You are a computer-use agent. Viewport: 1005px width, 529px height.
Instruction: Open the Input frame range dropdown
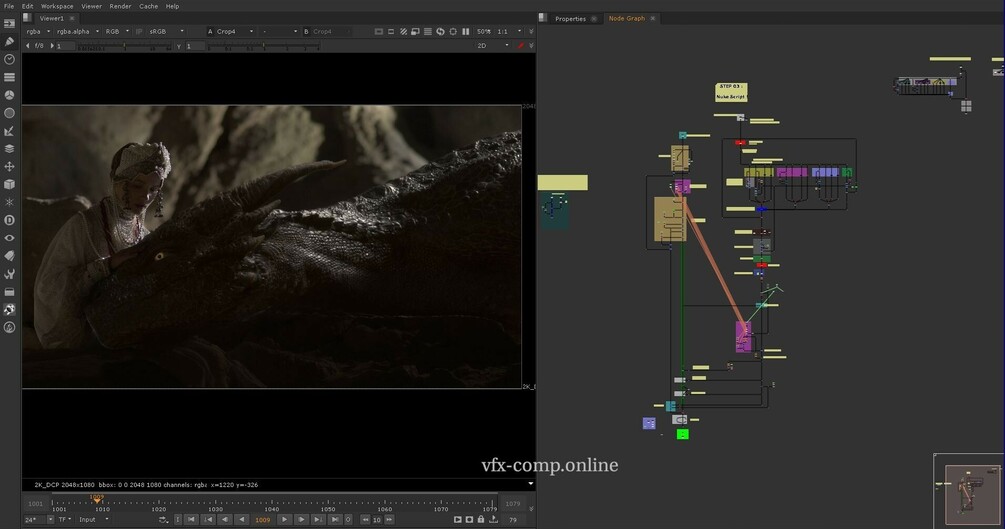pyautogui.click(x=94, y=519)
